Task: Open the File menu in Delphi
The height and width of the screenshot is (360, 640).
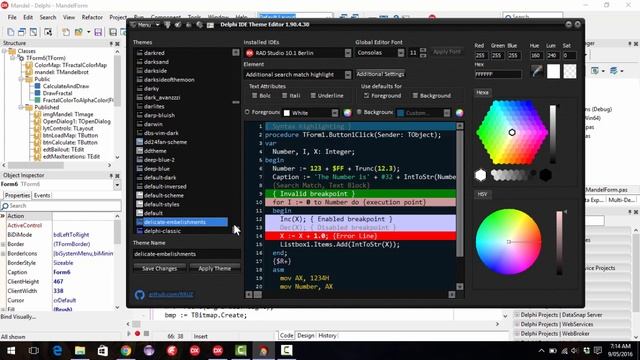Action: pos(12,17)
